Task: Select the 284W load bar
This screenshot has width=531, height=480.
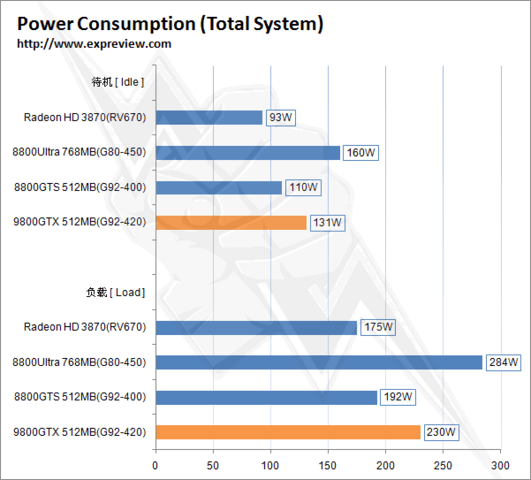Action: 319,362
